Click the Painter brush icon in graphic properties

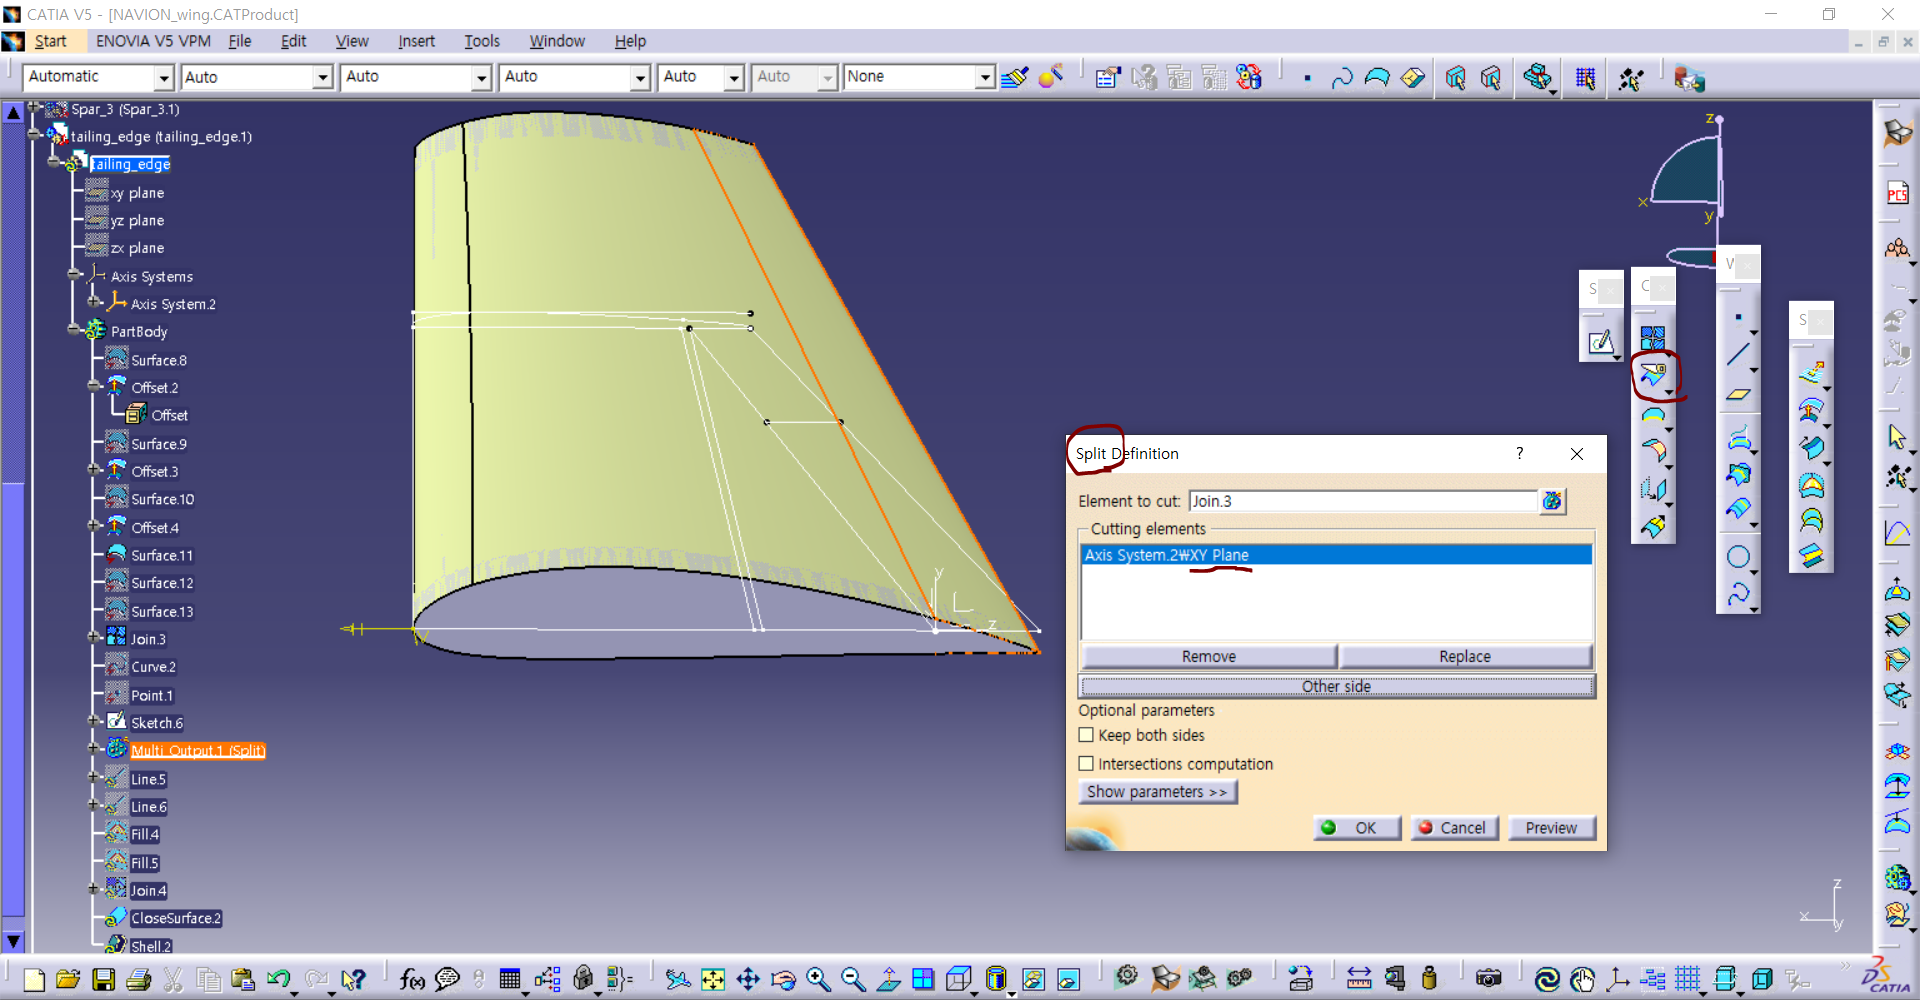pyautogui.click(x=1014, y=77)
